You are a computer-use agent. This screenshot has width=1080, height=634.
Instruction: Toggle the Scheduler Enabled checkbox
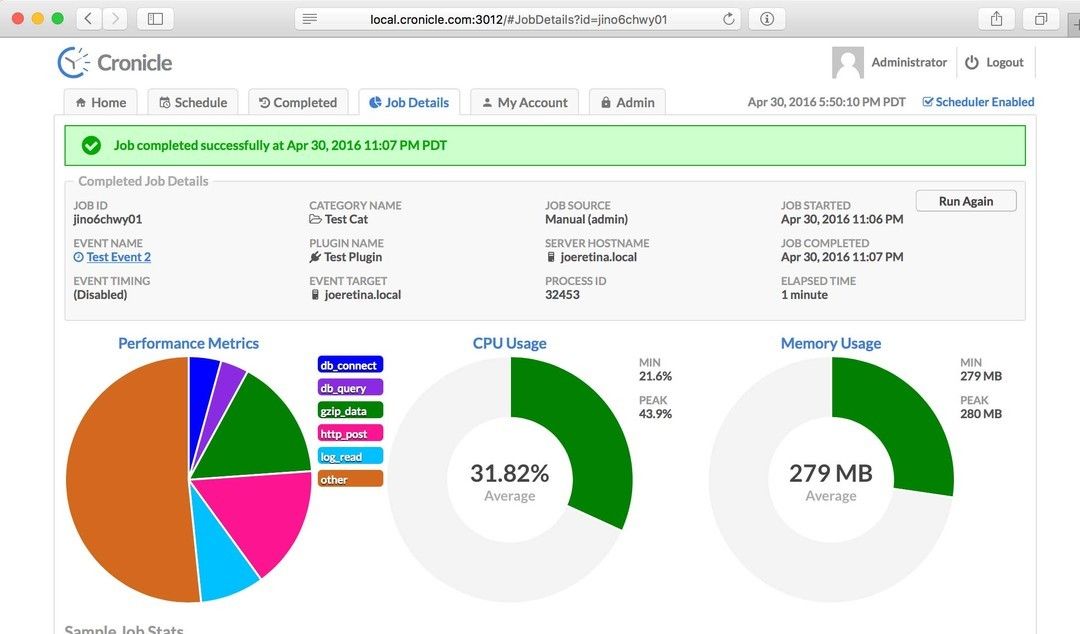pyautogui.click(x=927, y=102)
